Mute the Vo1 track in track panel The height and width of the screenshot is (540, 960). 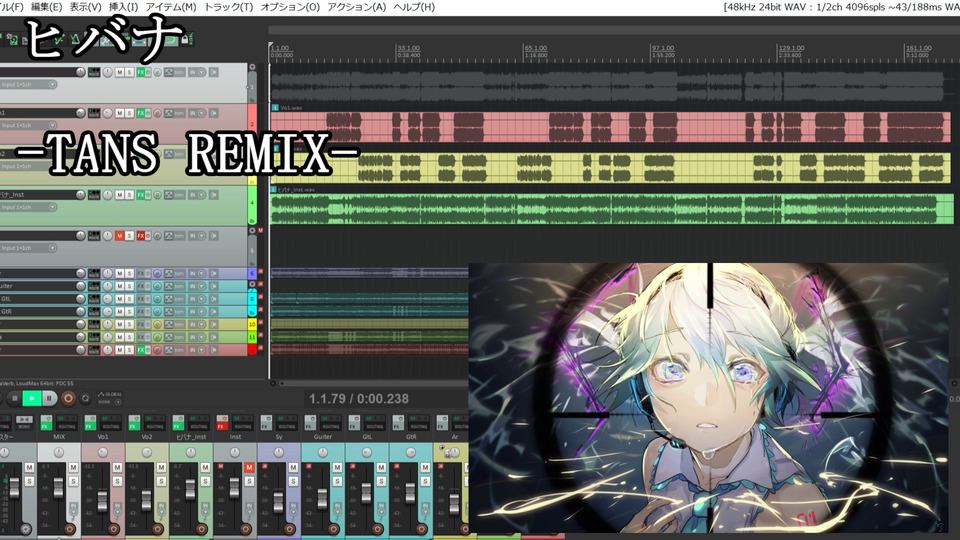tap(120, 113)
